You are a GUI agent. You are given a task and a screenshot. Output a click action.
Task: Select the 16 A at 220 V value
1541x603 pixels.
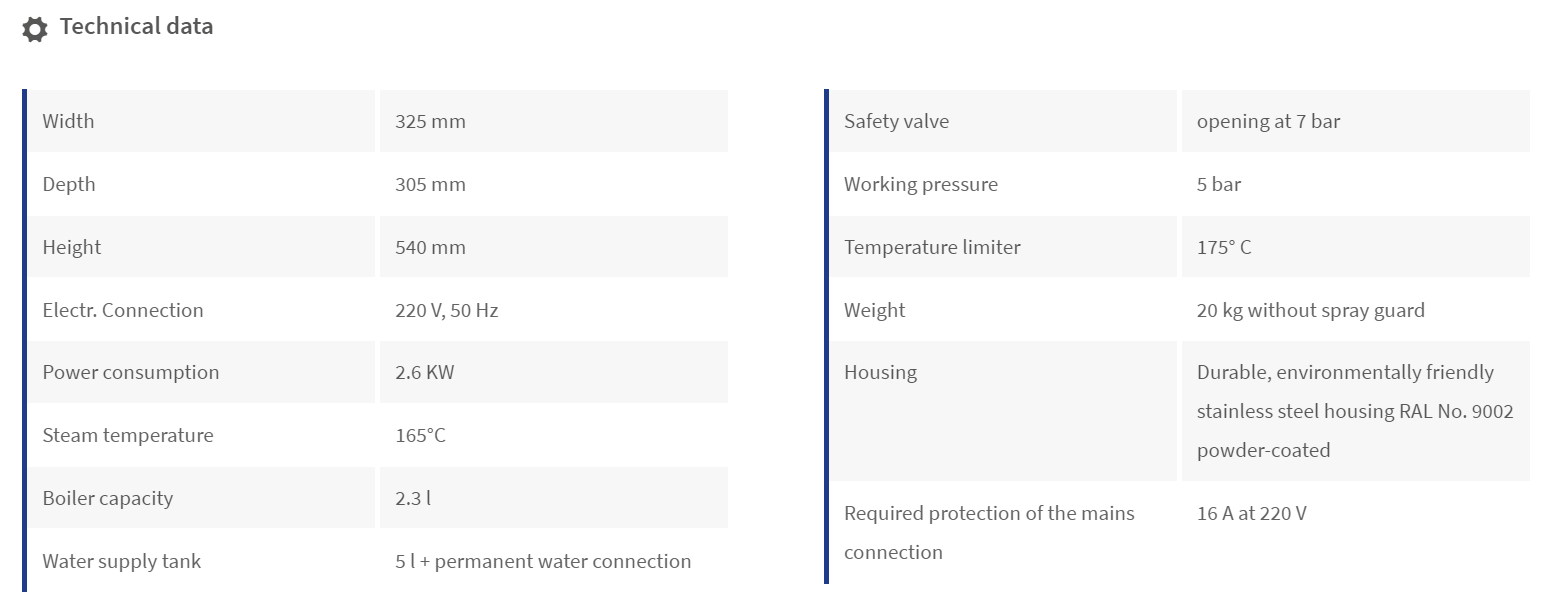[x=1251, y=514]
